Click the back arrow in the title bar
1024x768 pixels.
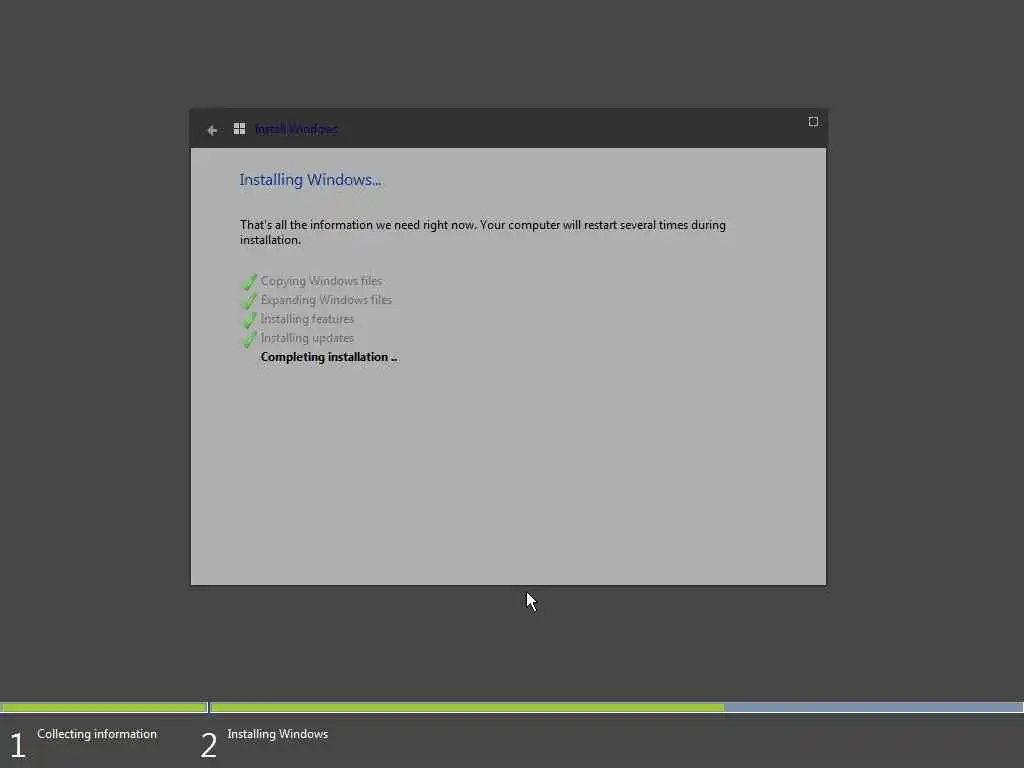point(212,130)
